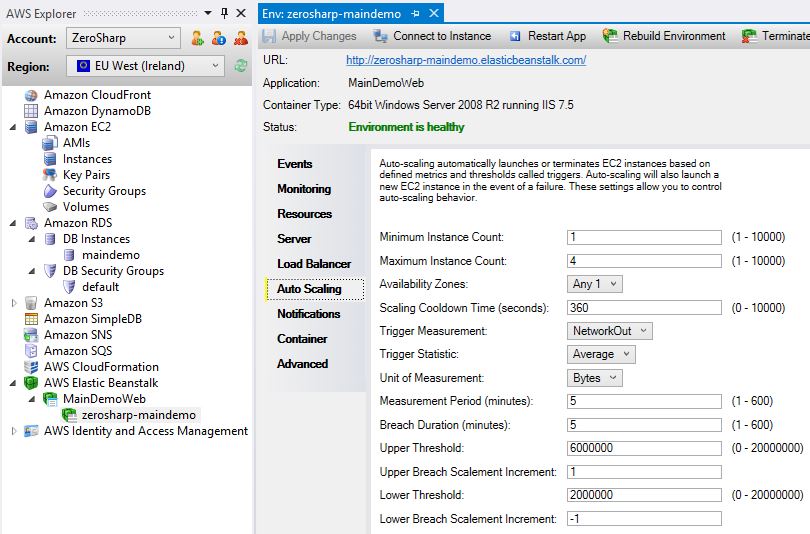This screenshot has width=810, height=534.
Task: Close the Env: zerosharp-maindemo tab
Action: (x=434, y=13)
